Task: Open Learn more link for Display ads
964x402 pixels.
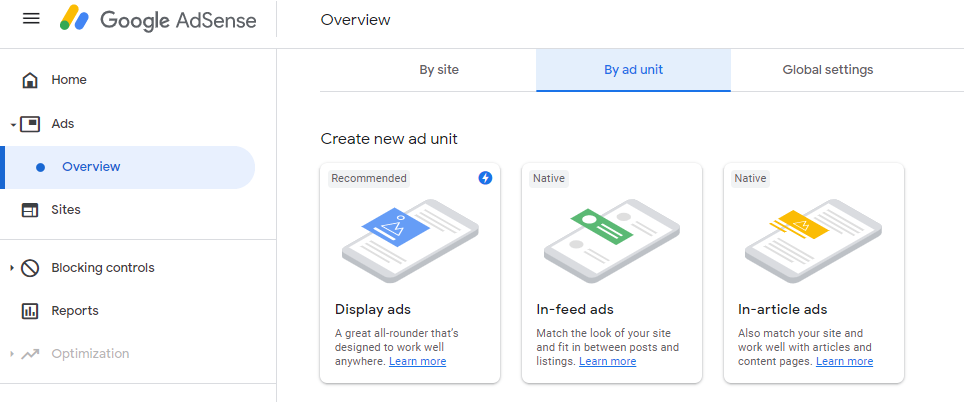Action: coord(417,361)
